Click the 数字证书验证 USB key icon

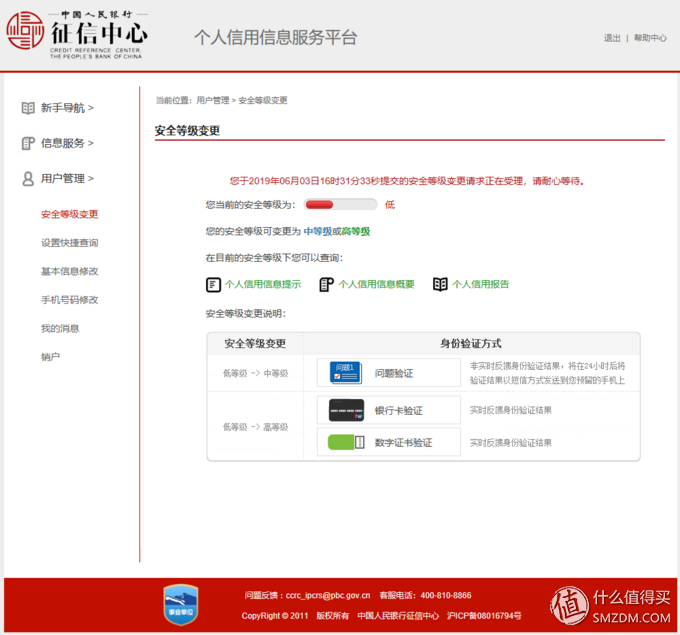tap(346, 442)
